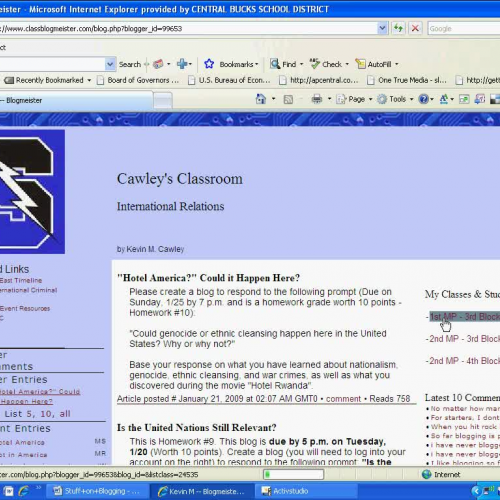Open the Tools menu

point(395,99)
